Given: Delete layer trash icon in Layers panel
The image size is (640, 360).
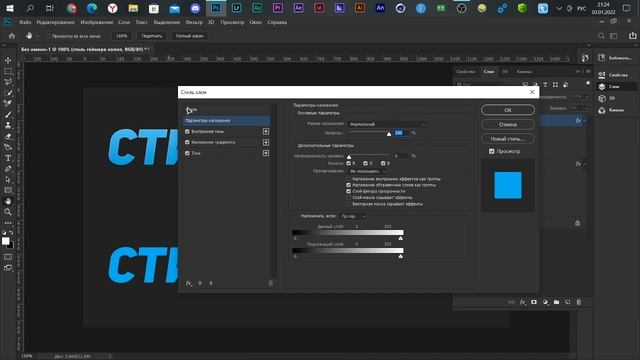Looking at the screenshot, I should click(579, 302).
